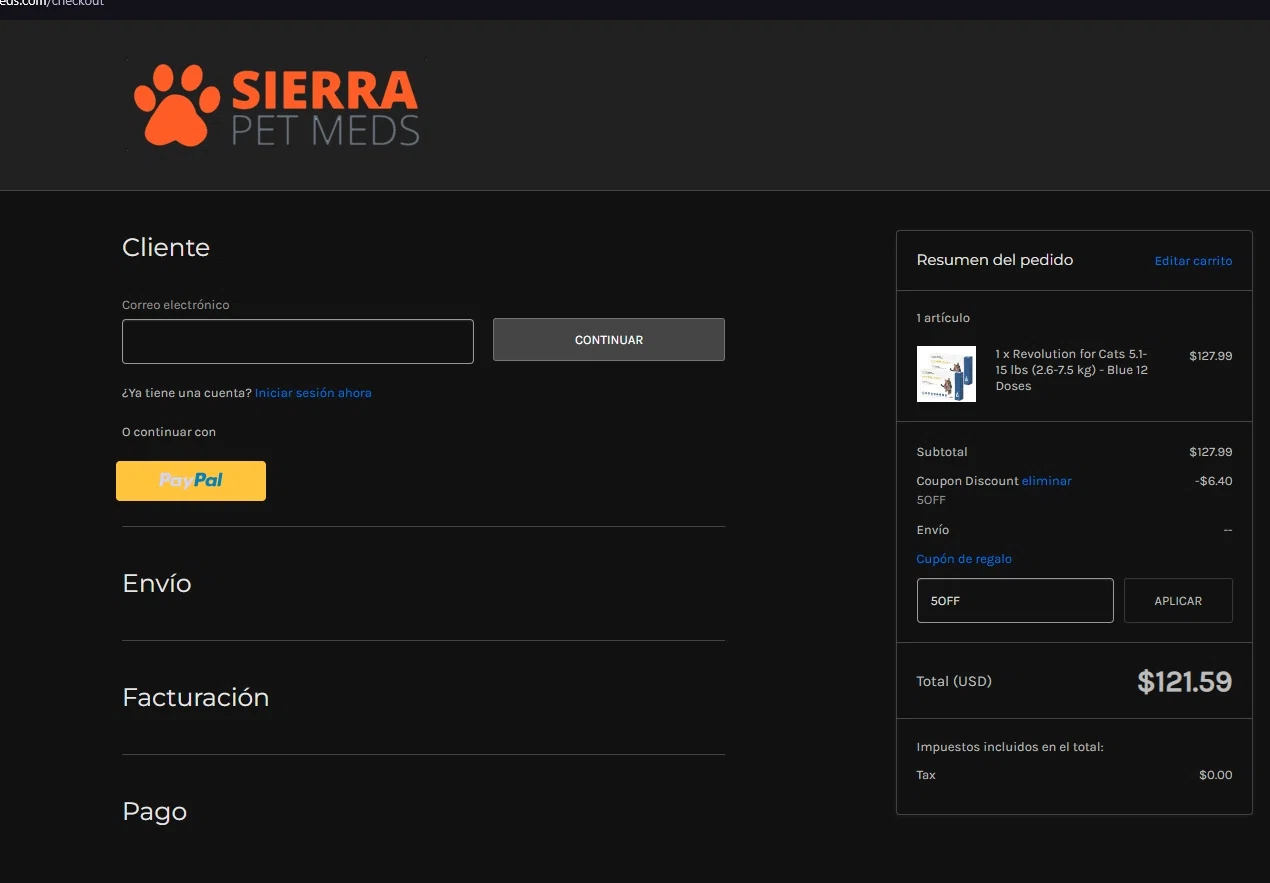Toggle the Cupón de regalo link

pyautogui.click(x=964, y=559)
